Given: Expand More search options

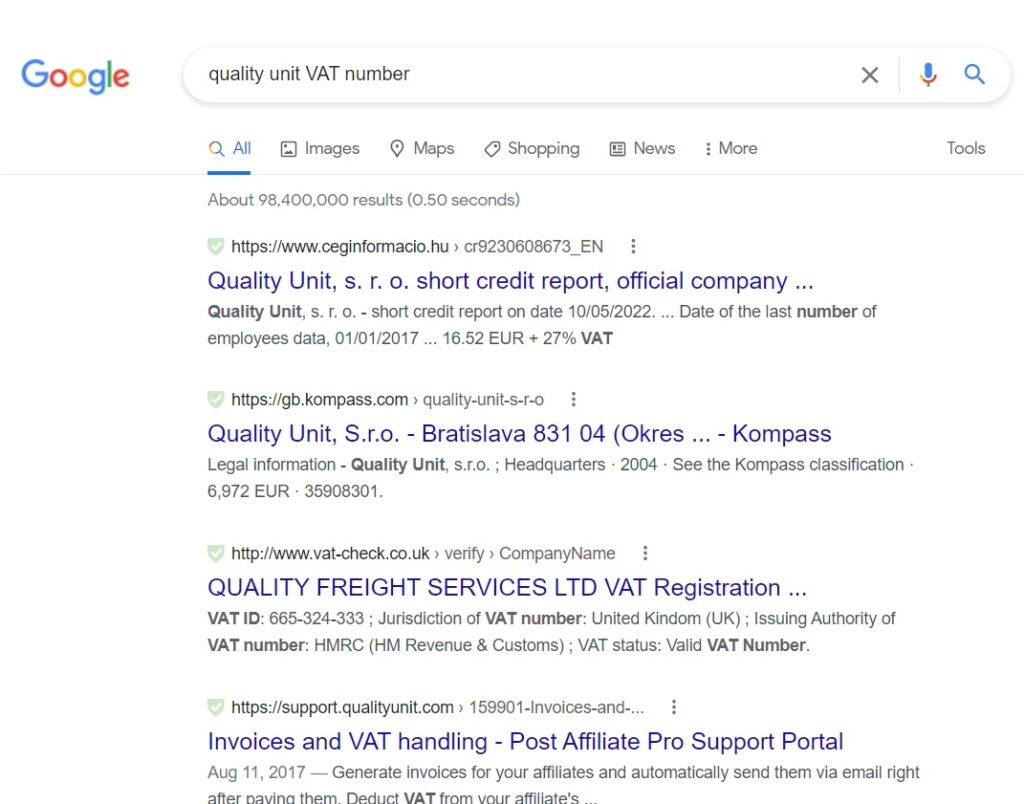Looking at the screenshot, I should click(731, 147).
